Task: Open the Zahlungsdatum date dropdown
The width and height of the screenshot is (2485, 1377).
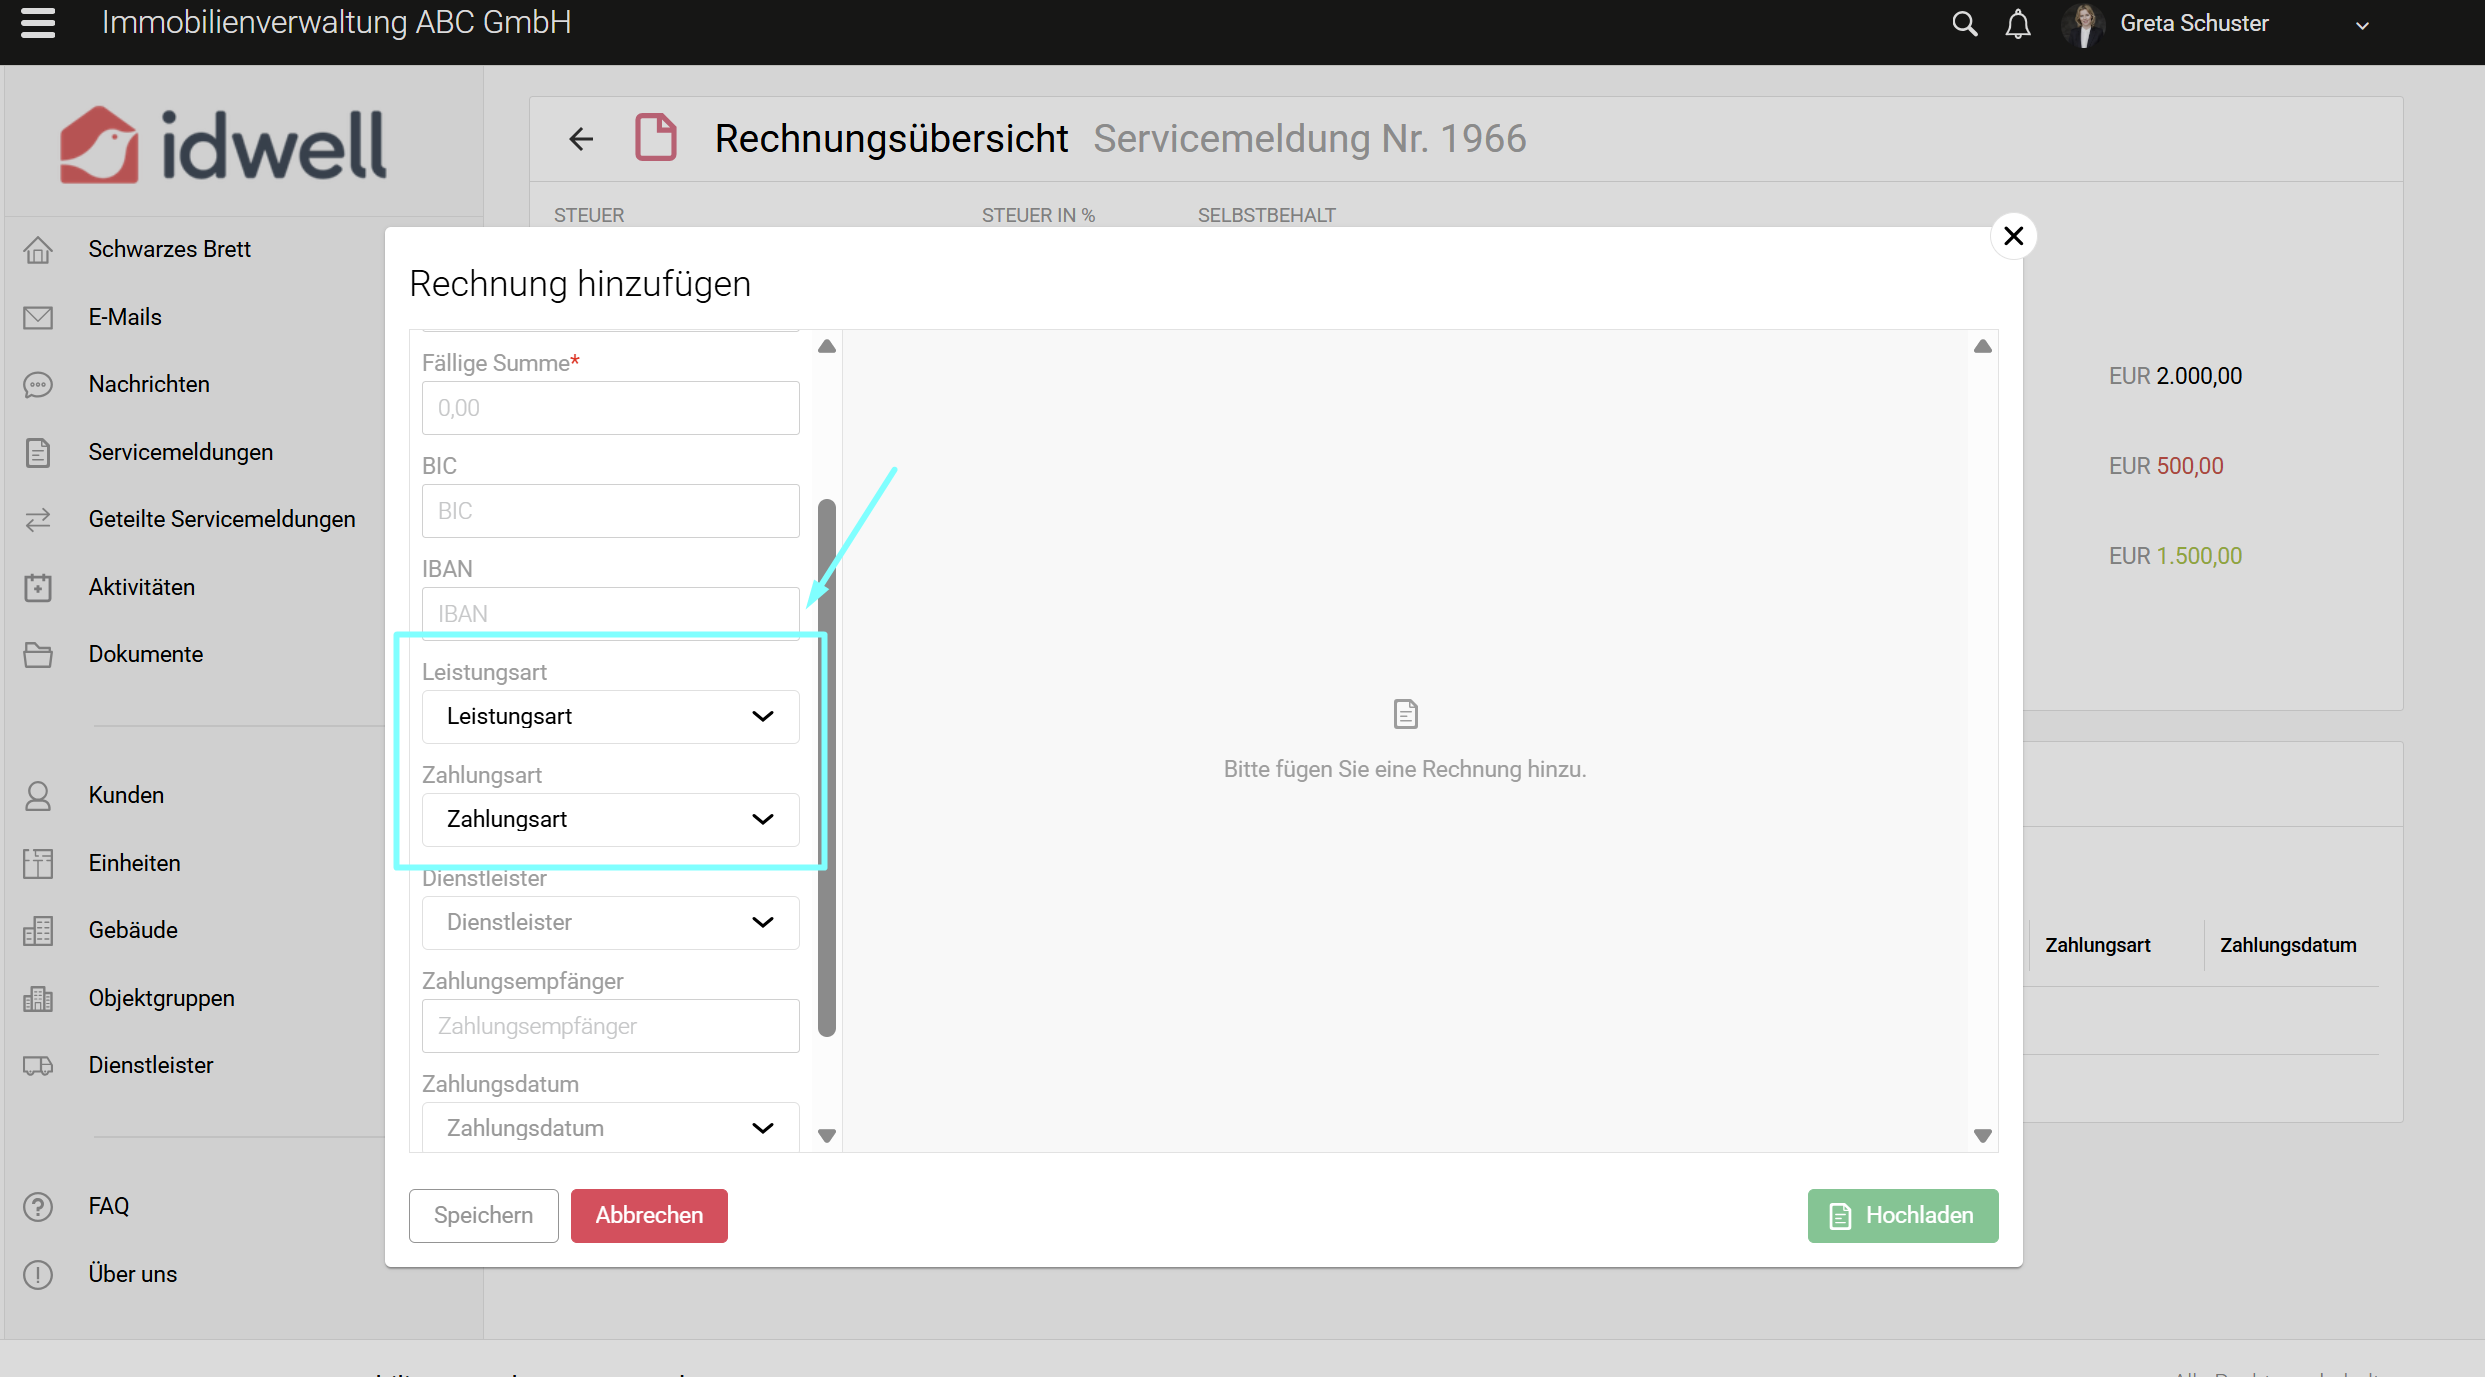Action: pos(610,1128)
